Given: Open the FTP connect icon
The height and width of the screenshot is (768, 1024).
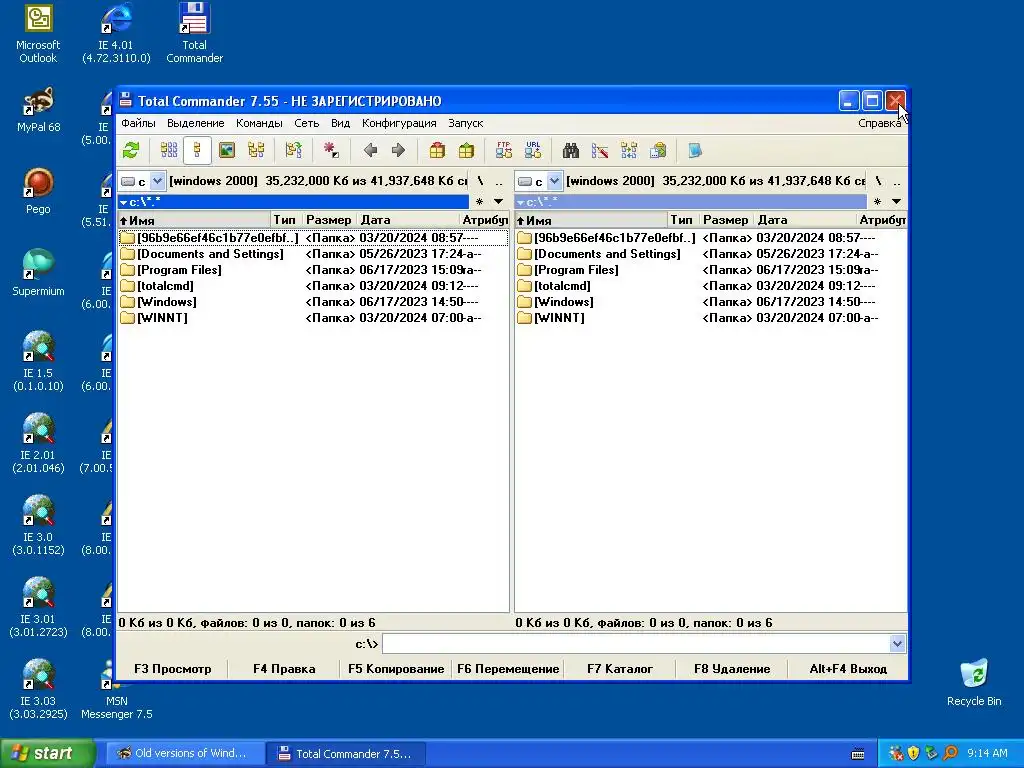Looking at the screenshot, I should click(x=504, y=151).
